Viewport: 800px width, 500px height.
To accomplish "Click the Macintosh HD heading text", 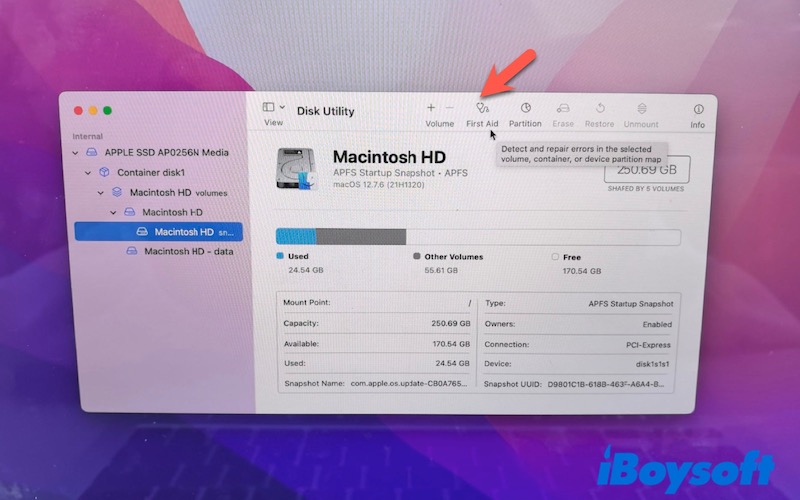I will (x=389, y=157).
